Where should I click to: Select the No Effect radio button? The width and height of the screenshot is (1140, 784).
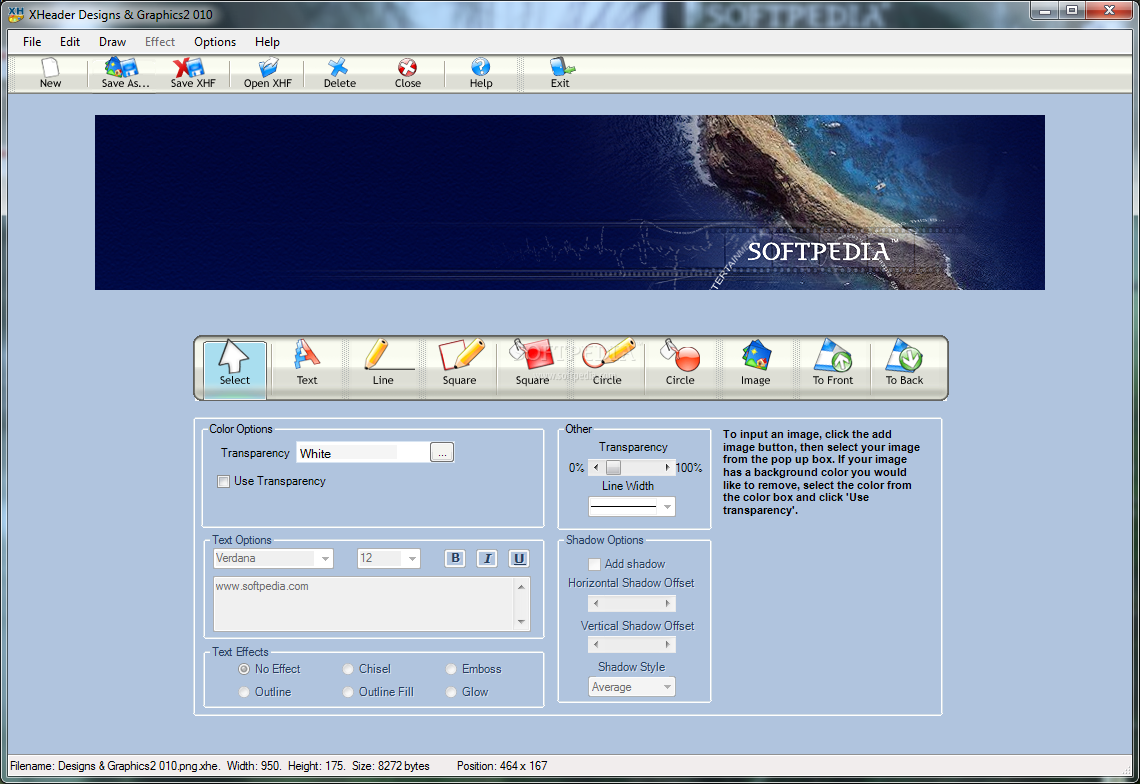tap(244, 669)
